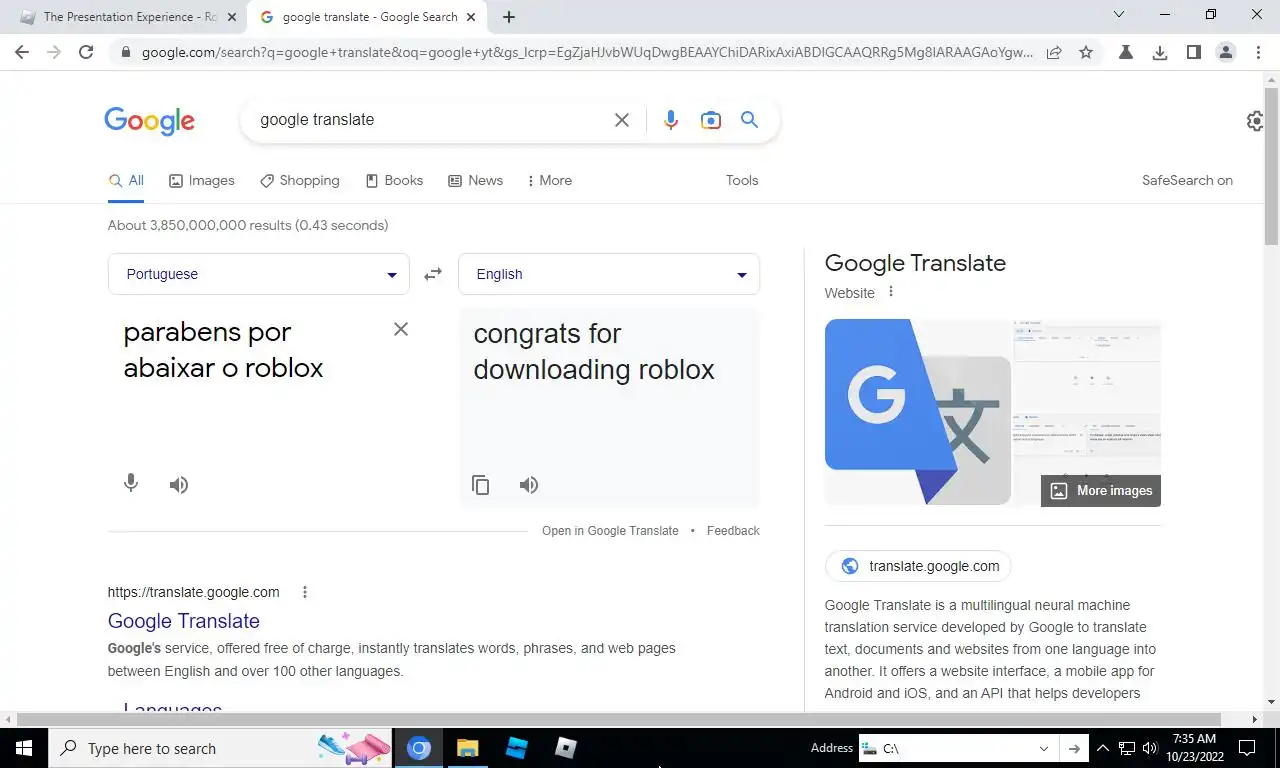Viewport: 1280px width, 768px height.
Task: Open new browser tab
Action: [509, 17]
